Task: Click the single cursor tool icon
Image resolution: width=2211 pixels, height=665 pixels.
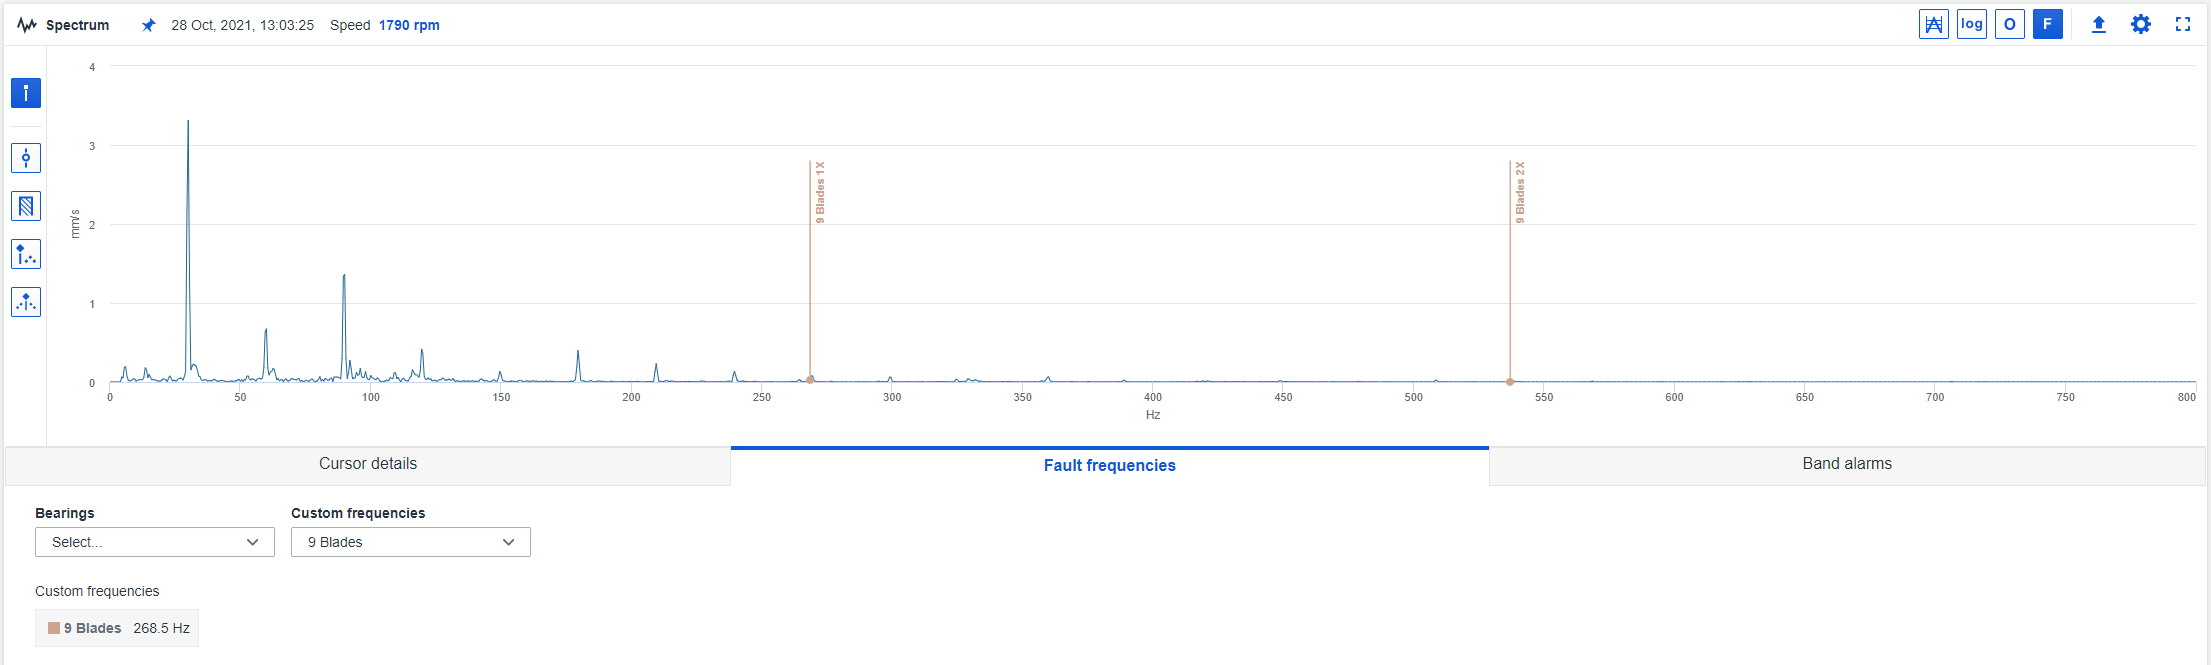Action: point(26,158)
